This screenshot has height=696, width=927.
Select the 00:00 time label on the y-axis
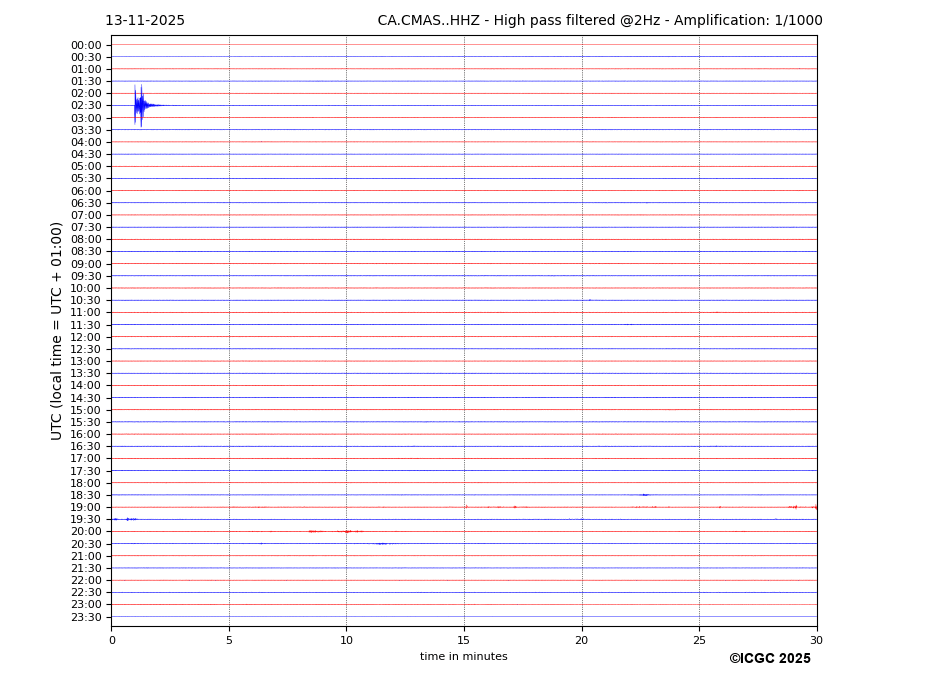[86, 45]
